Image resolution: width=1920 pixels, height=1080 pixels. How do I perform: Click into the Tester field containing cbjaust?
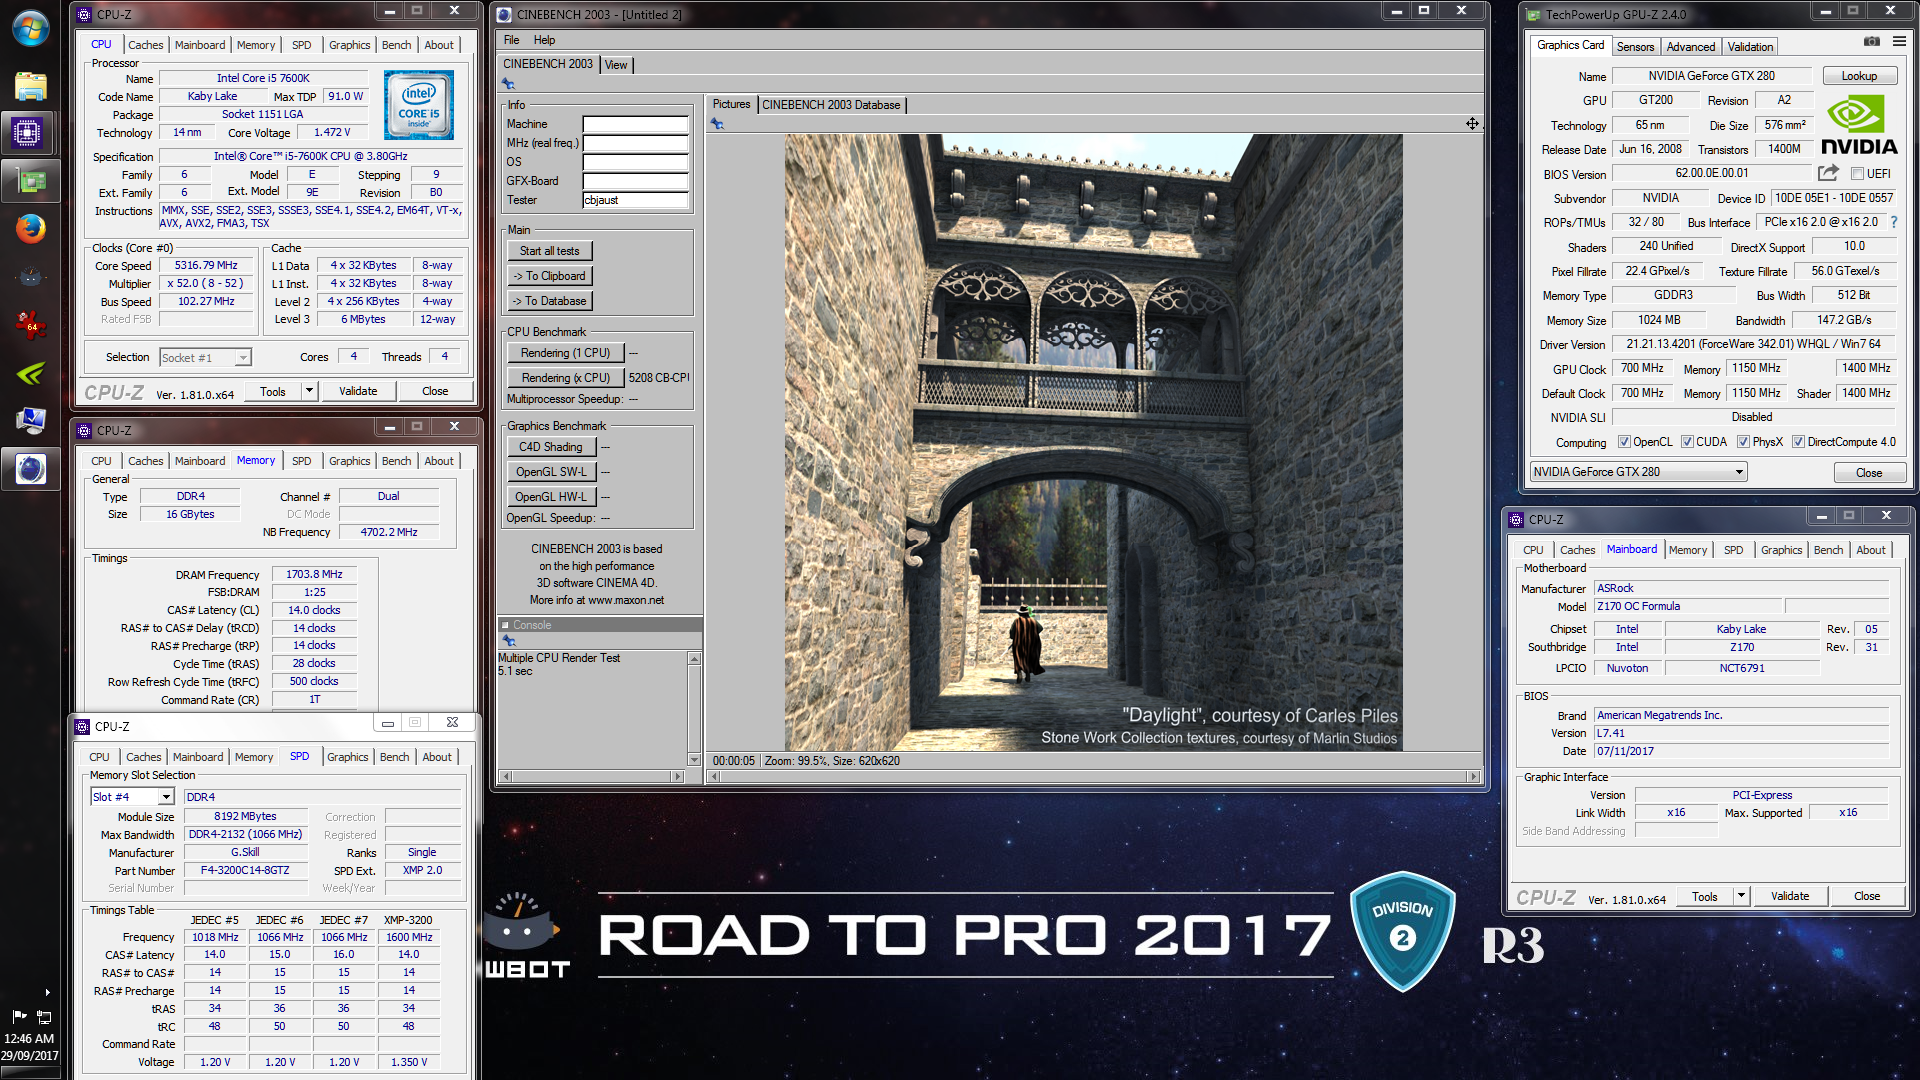635,200
